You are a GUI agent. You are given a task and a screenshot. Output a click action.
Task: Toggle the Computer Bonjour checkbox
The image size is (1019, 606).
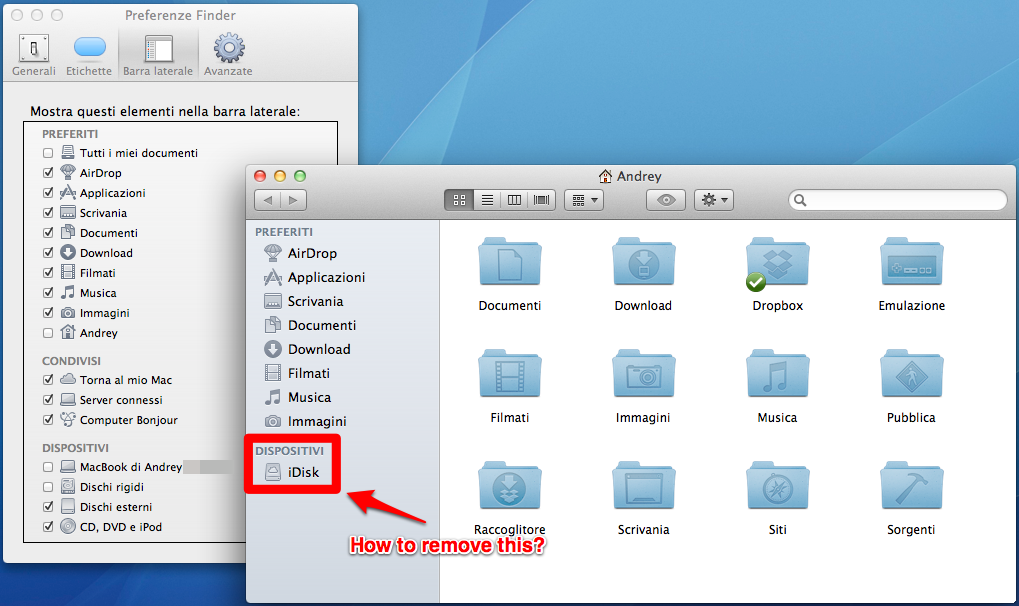(48, 420)
